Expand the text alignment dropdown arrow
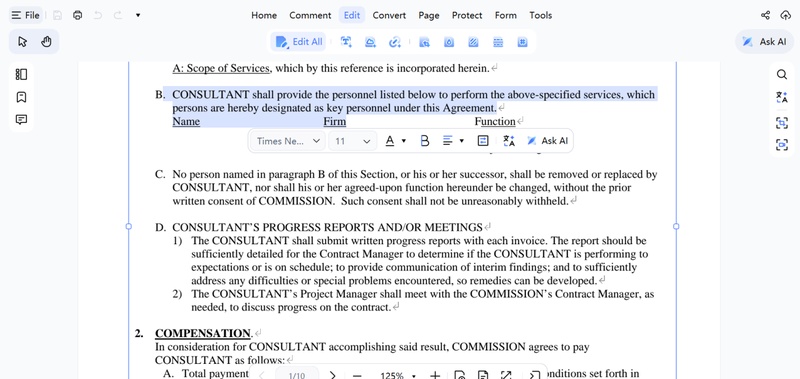This screenshot has height=379, width=800. (462, 141)
